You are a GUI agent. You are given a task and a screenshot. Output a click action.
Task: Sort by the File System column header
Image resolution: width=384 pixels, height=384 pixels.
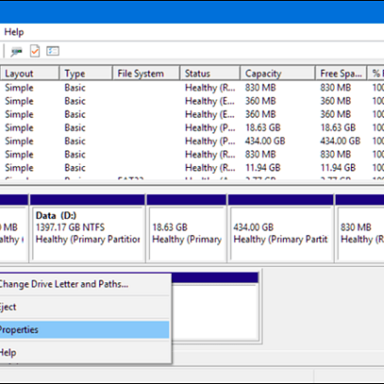(146, 73)
